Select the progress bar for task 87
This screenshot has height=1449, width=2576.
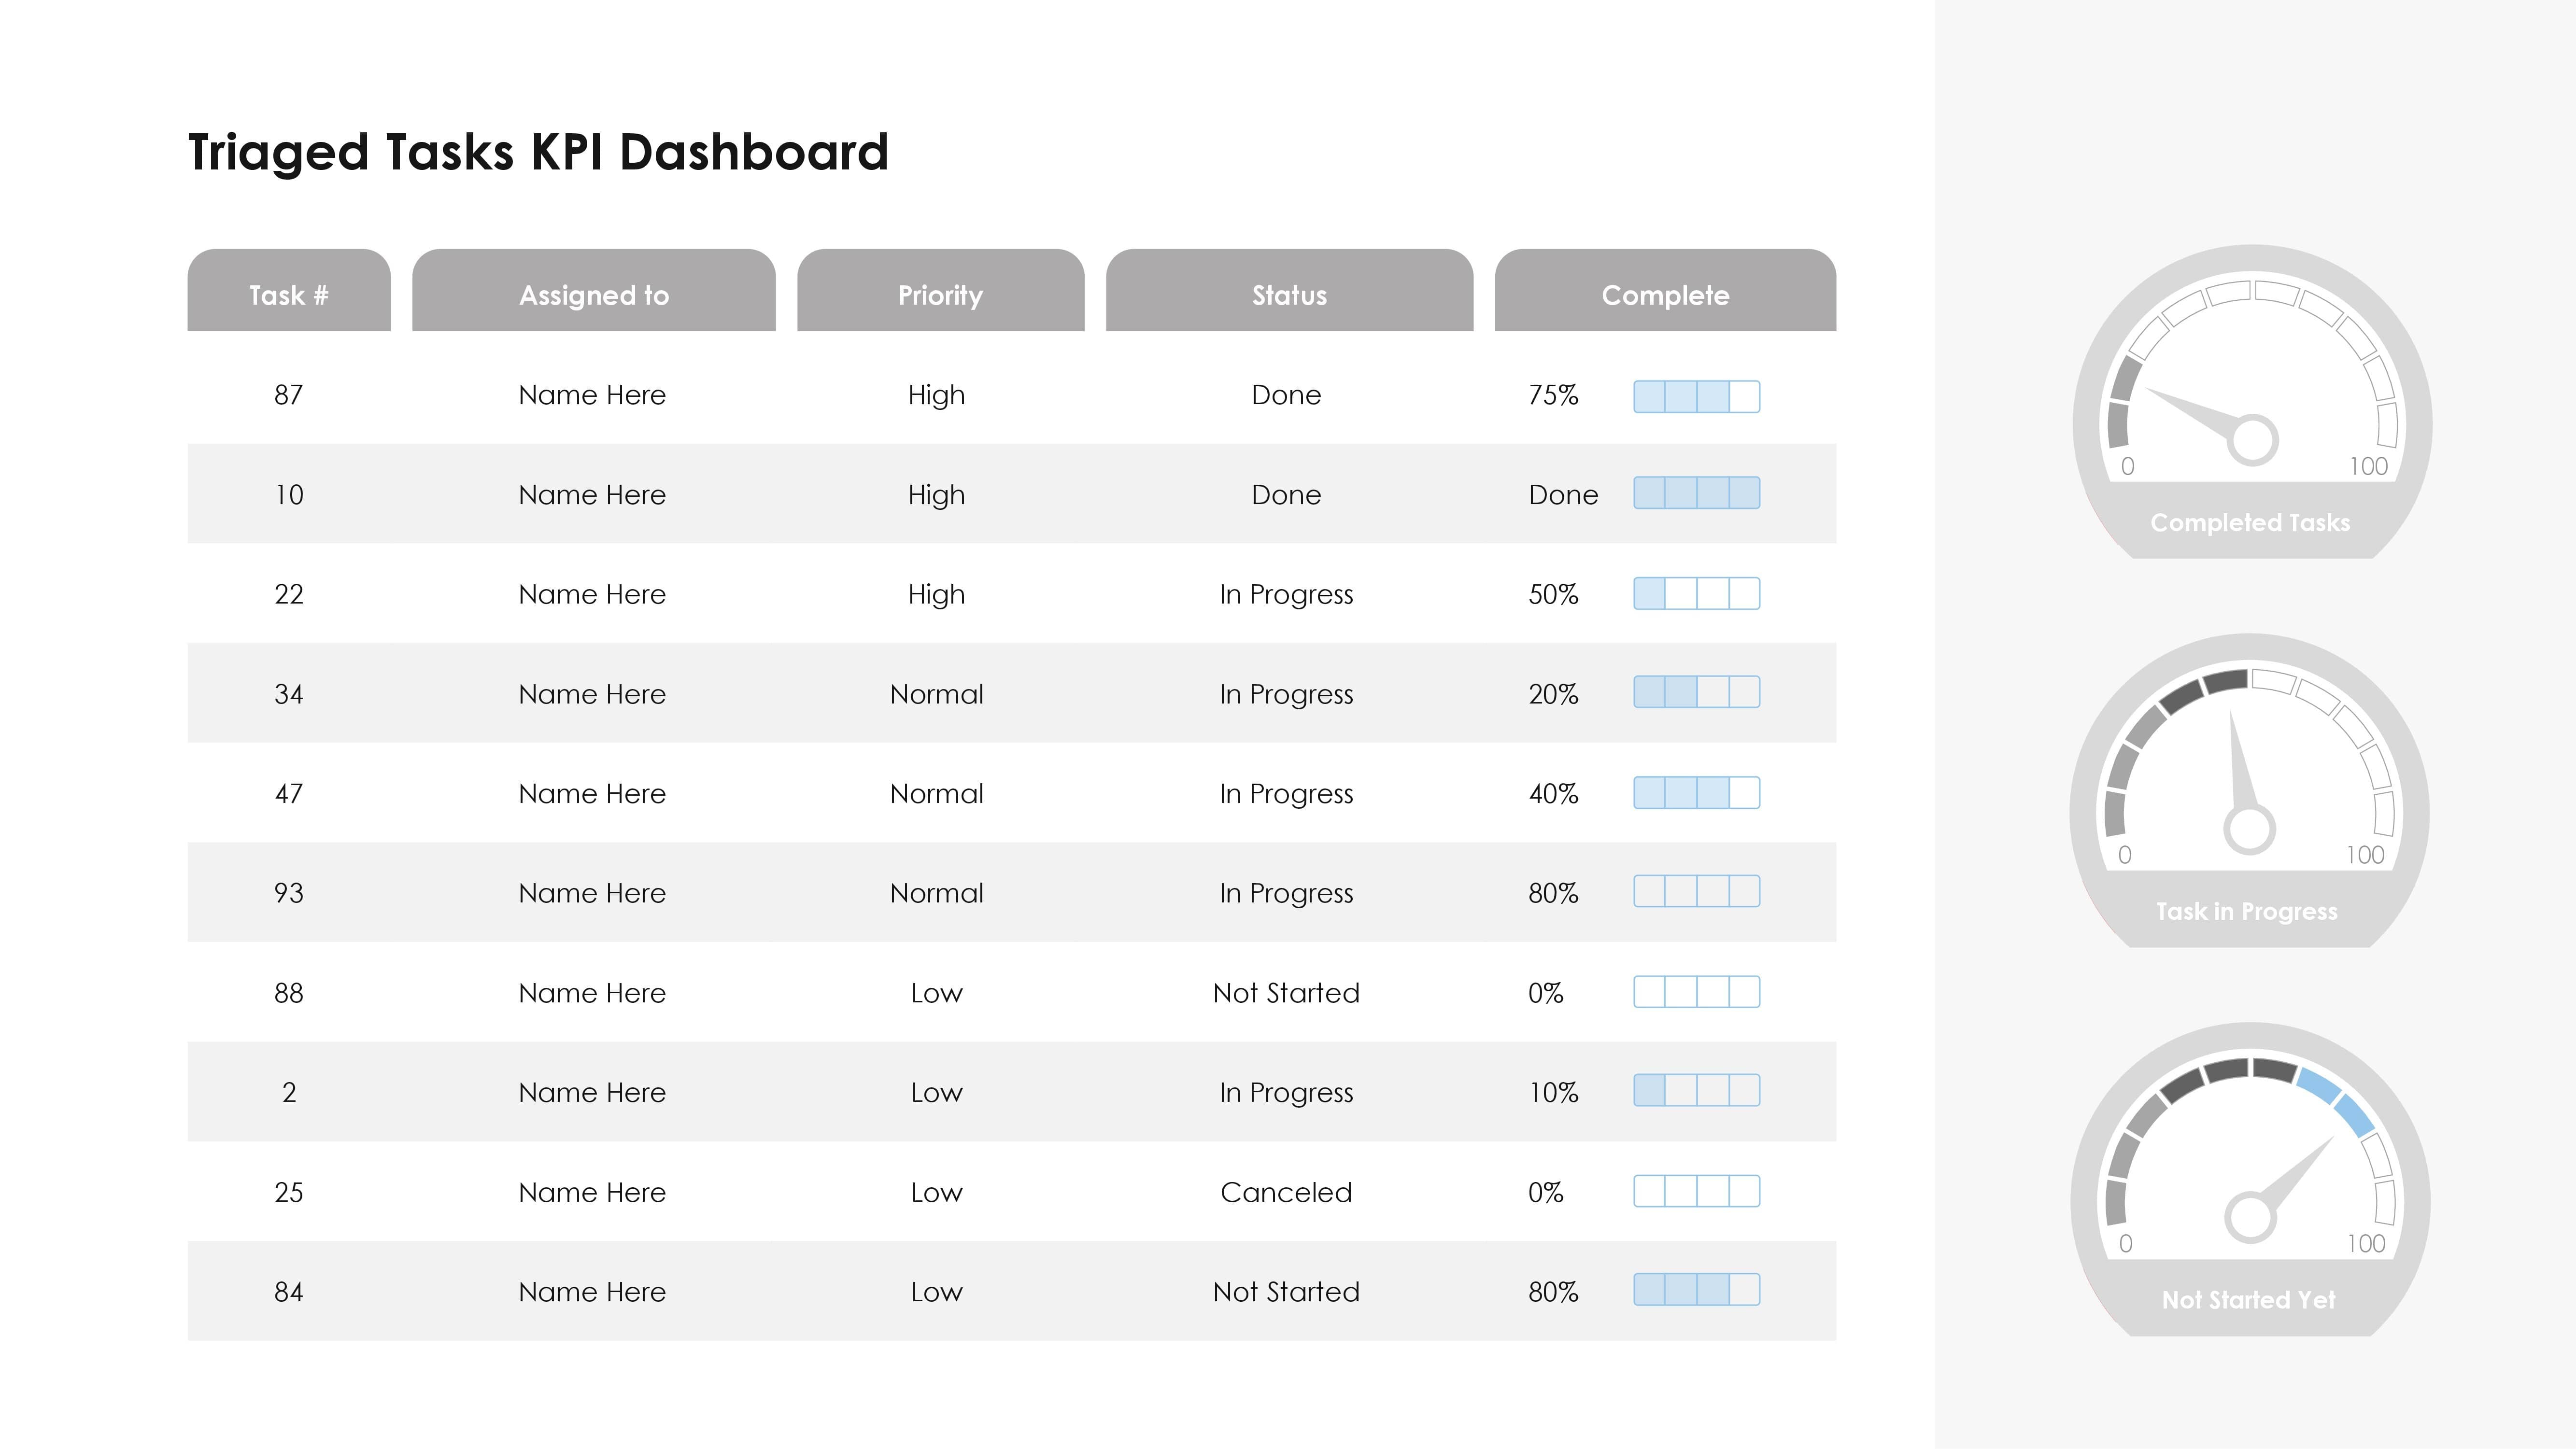click(x=1697, y=396)
